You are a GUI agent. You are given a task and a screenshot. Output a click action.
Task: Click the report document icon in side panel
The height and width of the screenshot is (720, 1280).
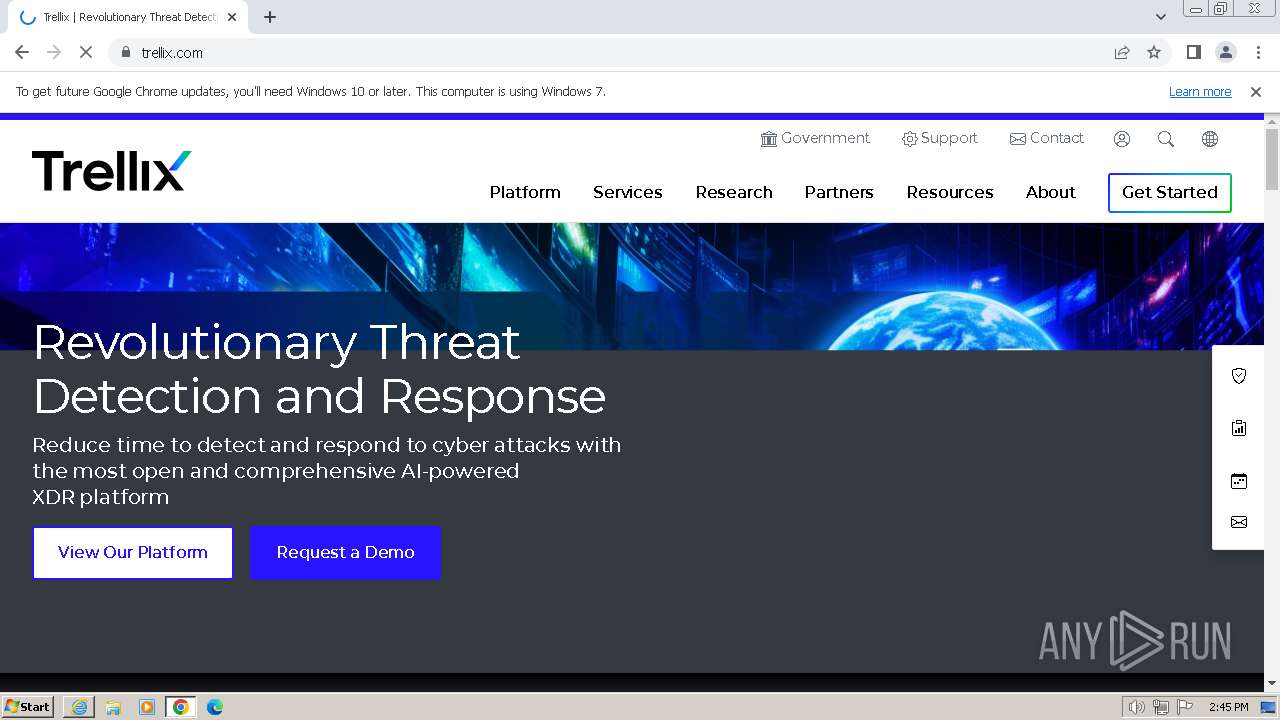pyautogui.click(x=1239, y=428)
